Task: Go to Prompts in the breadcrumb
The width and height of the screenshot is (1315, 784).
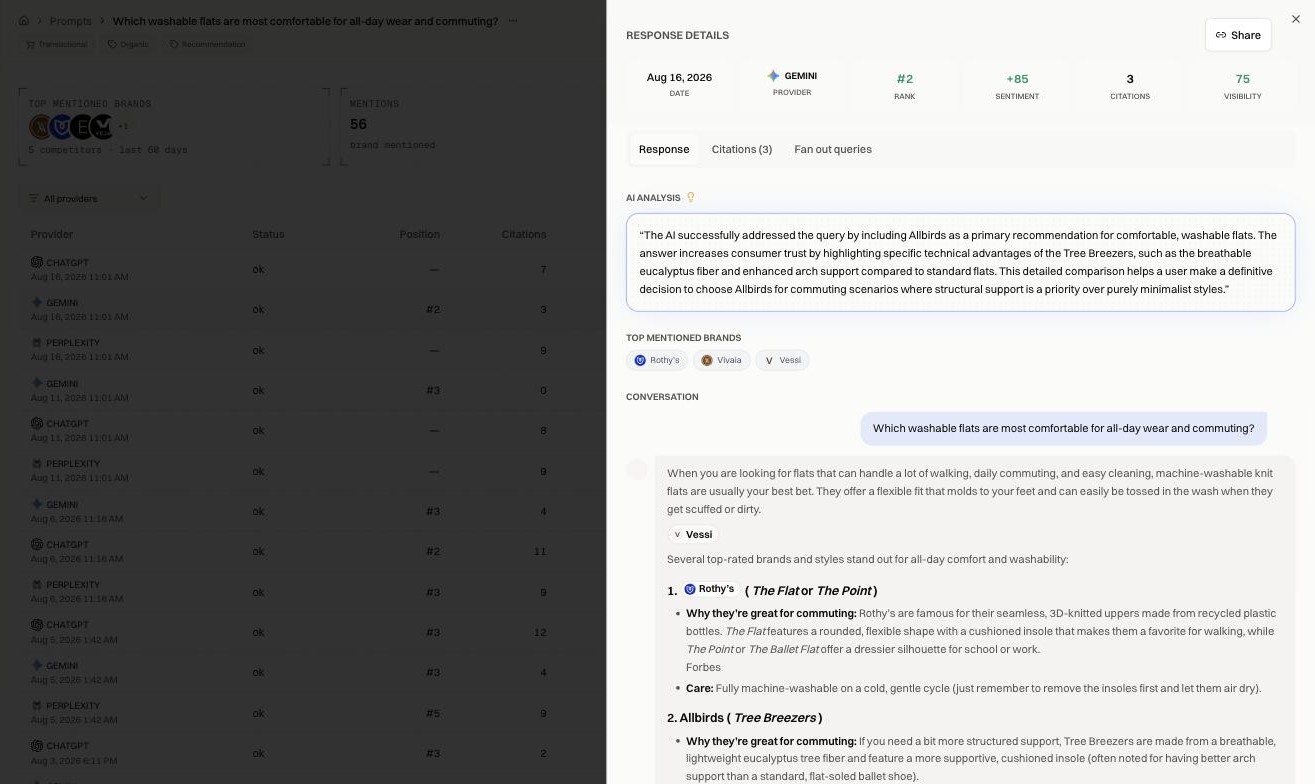Action: point(71,21)
